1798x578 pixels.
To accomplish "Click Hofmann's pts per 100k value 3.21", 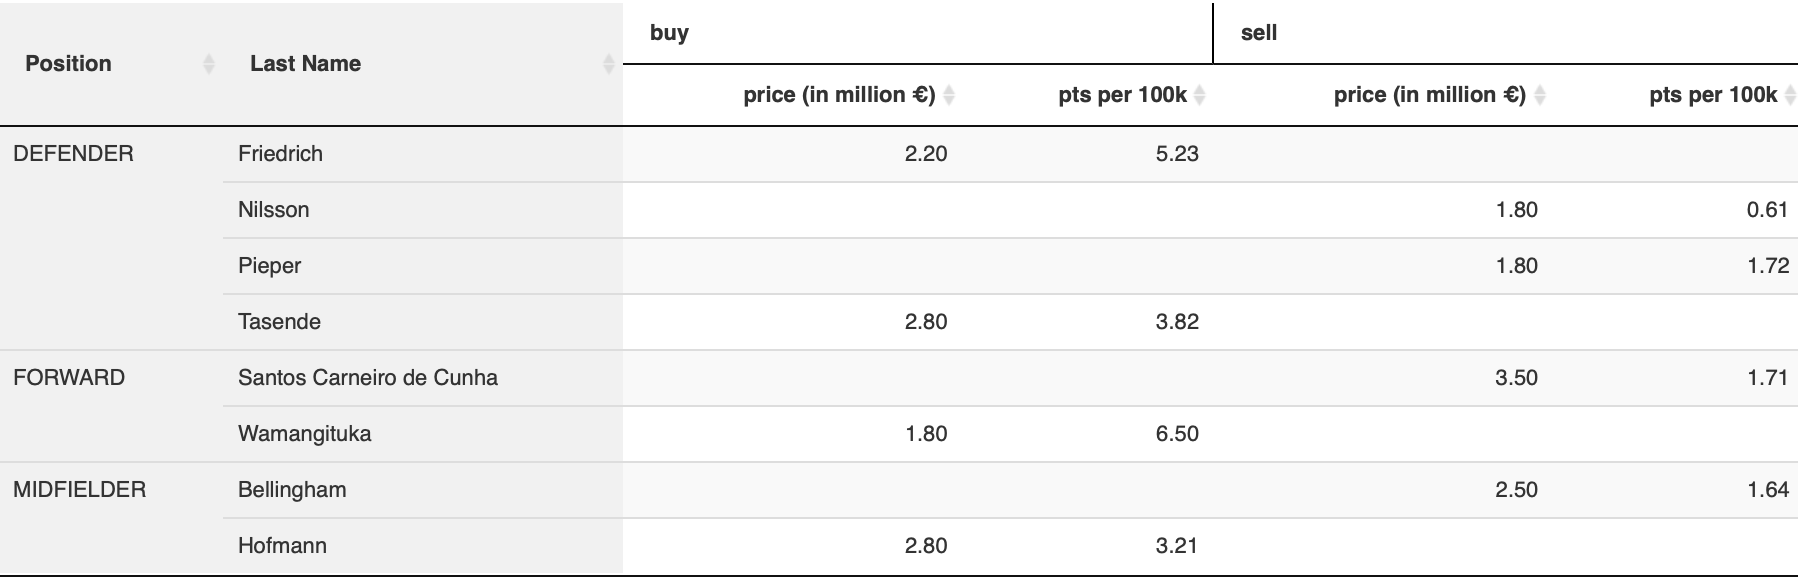I will click(1176, 546).
